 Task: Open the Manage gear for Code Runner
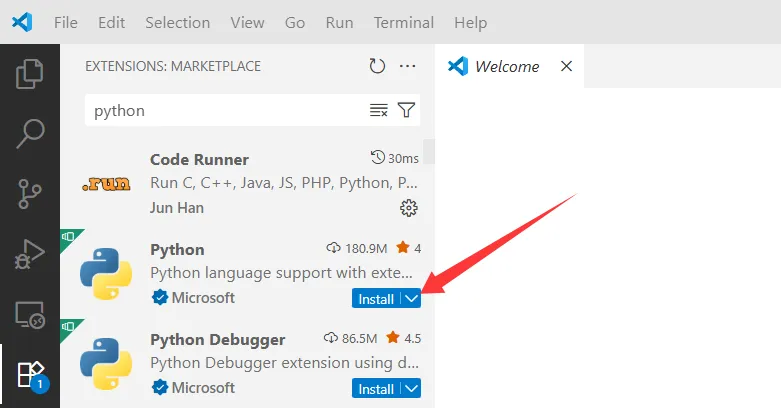[409, 208]
